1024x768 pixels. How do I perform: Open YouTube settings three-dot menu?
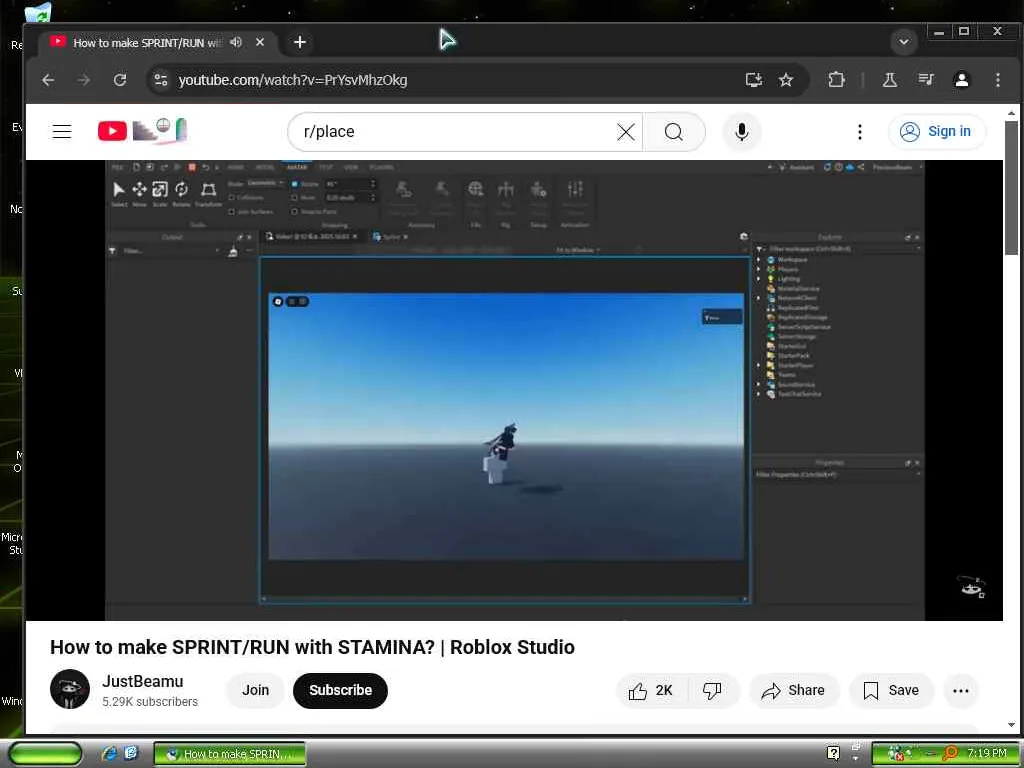[x=859, y=132]
